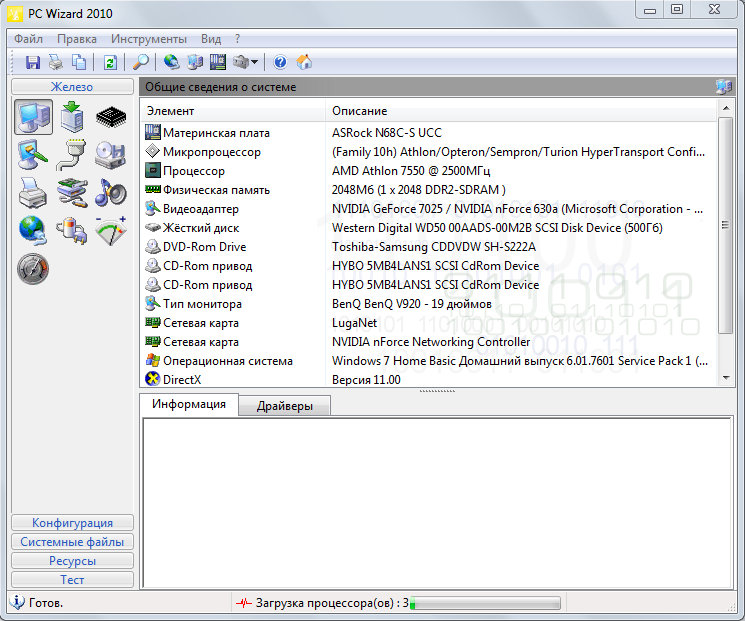Click the blue Help question mark icon
Image resolution: width=745 pixels, height=621 pixels.
(280, 62)
